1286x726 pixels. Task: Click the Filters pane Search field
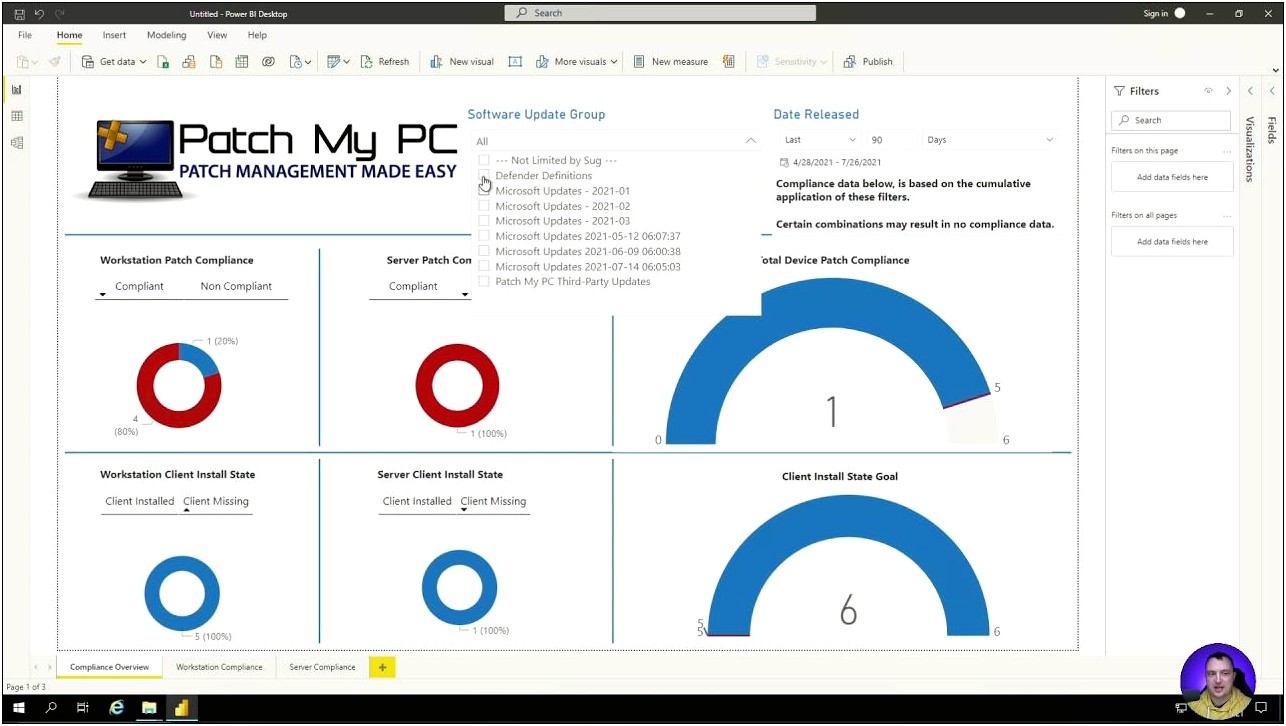click(1171, 120)
